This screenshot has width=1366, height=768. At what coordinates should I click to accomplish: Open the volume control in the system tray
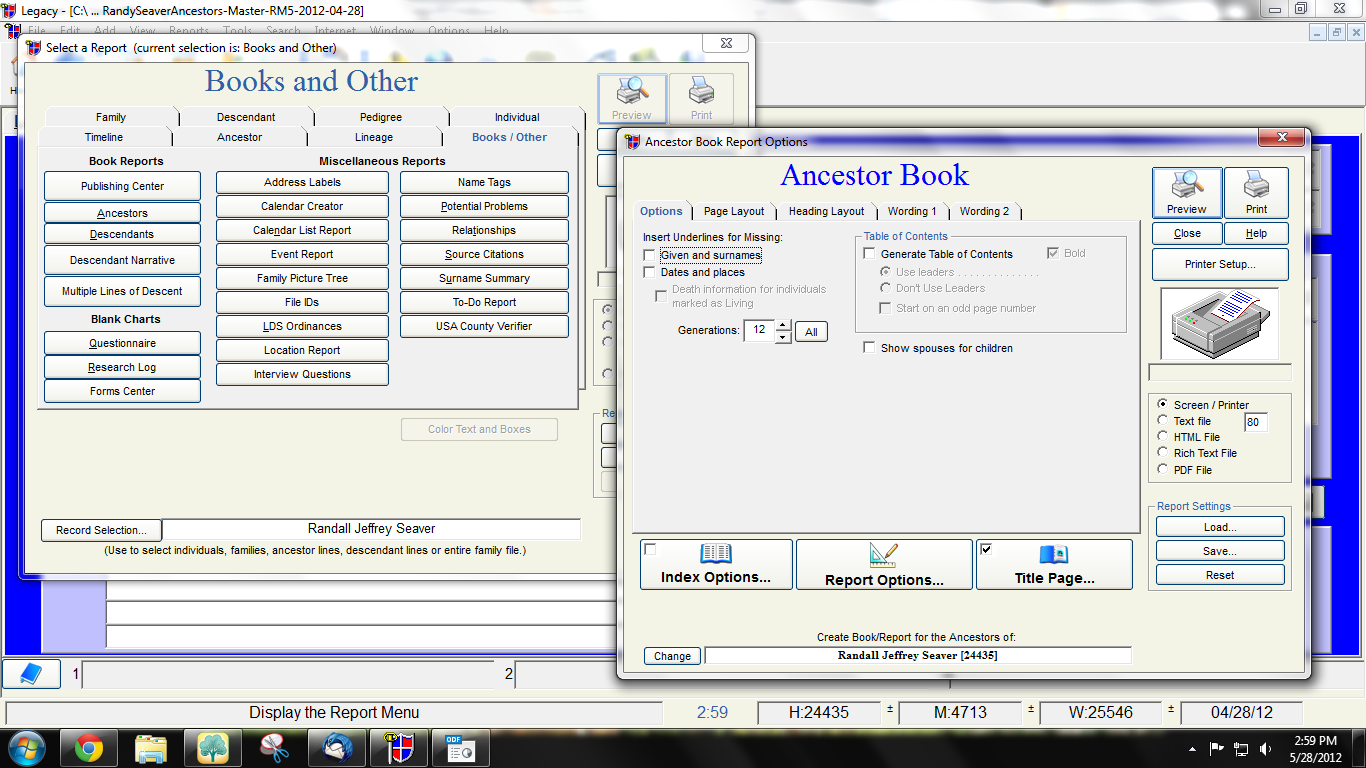click(1267, 748)
